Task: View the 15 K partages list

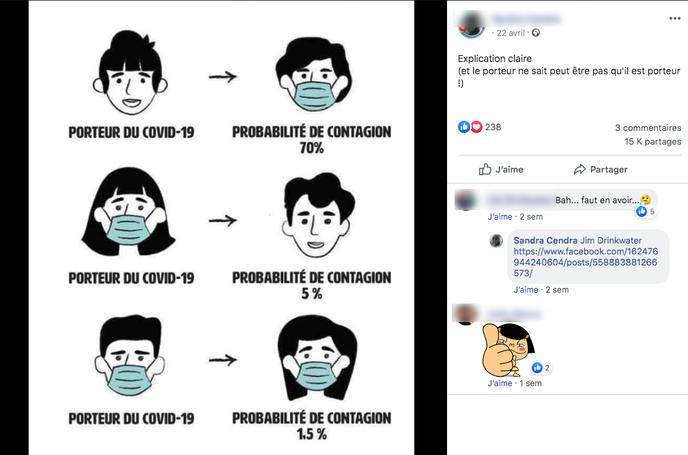Action: click(652, 142)
